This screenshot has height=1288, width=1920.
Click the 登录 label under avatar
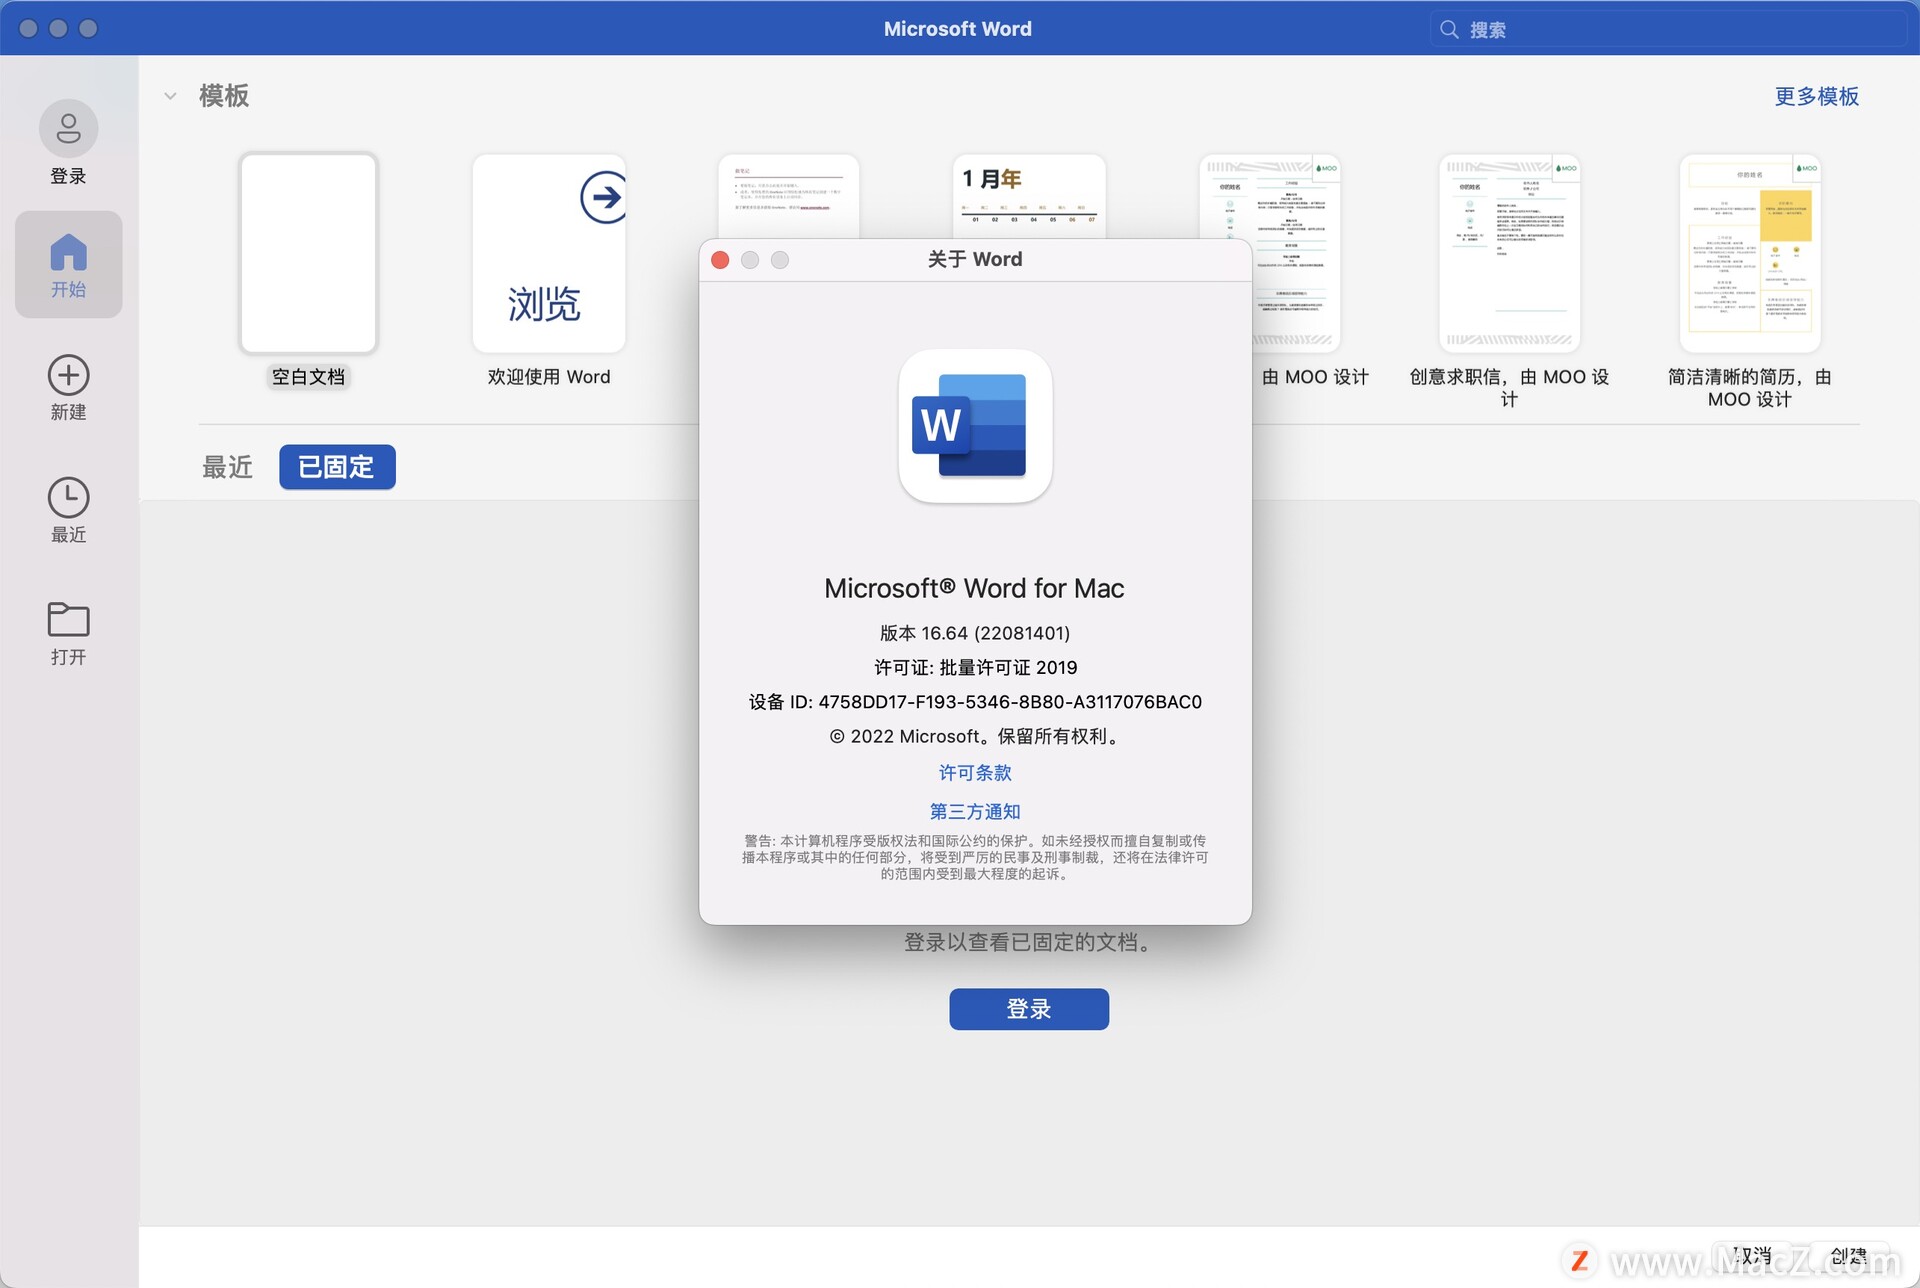point(68,176)
